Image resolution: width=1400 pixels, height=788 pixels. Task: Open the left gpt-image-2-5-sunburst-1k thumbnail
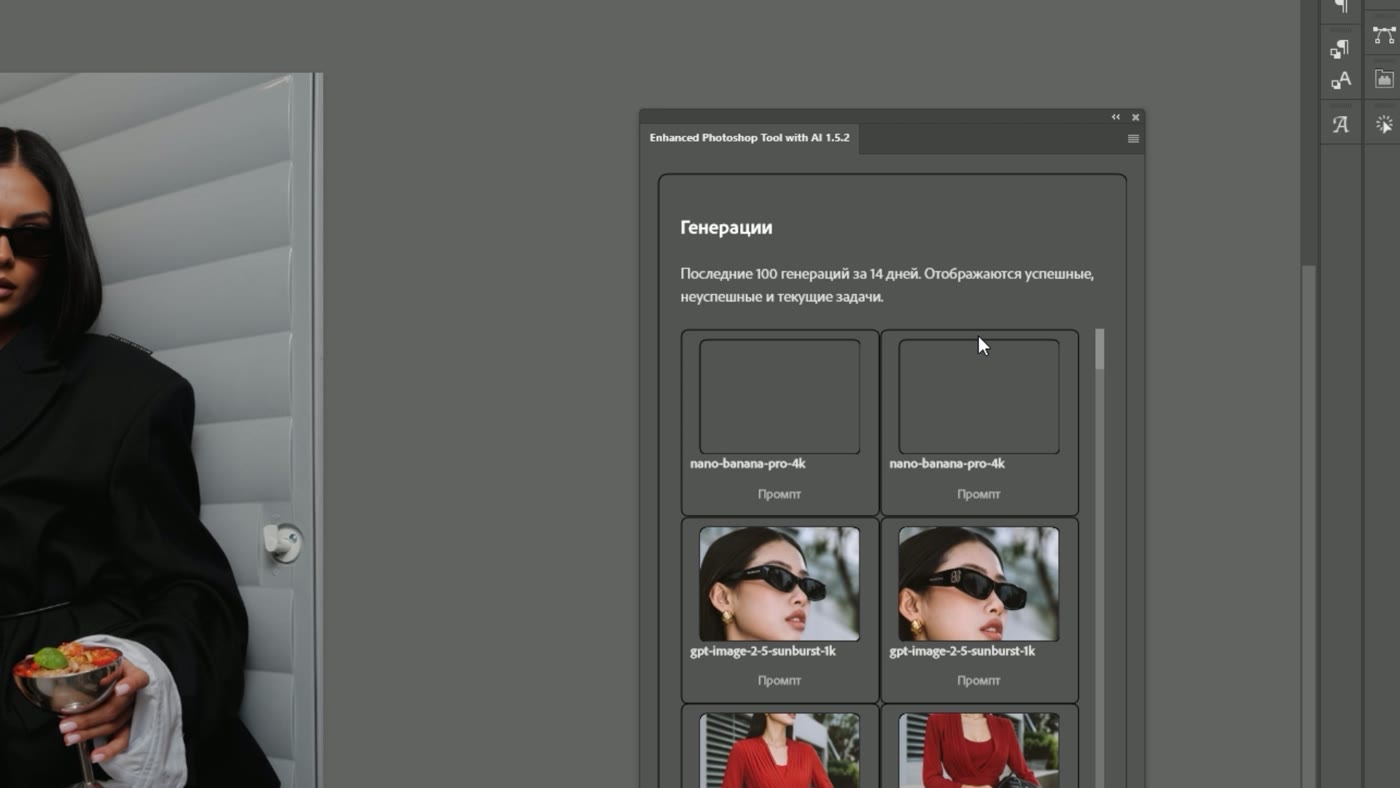779,584
